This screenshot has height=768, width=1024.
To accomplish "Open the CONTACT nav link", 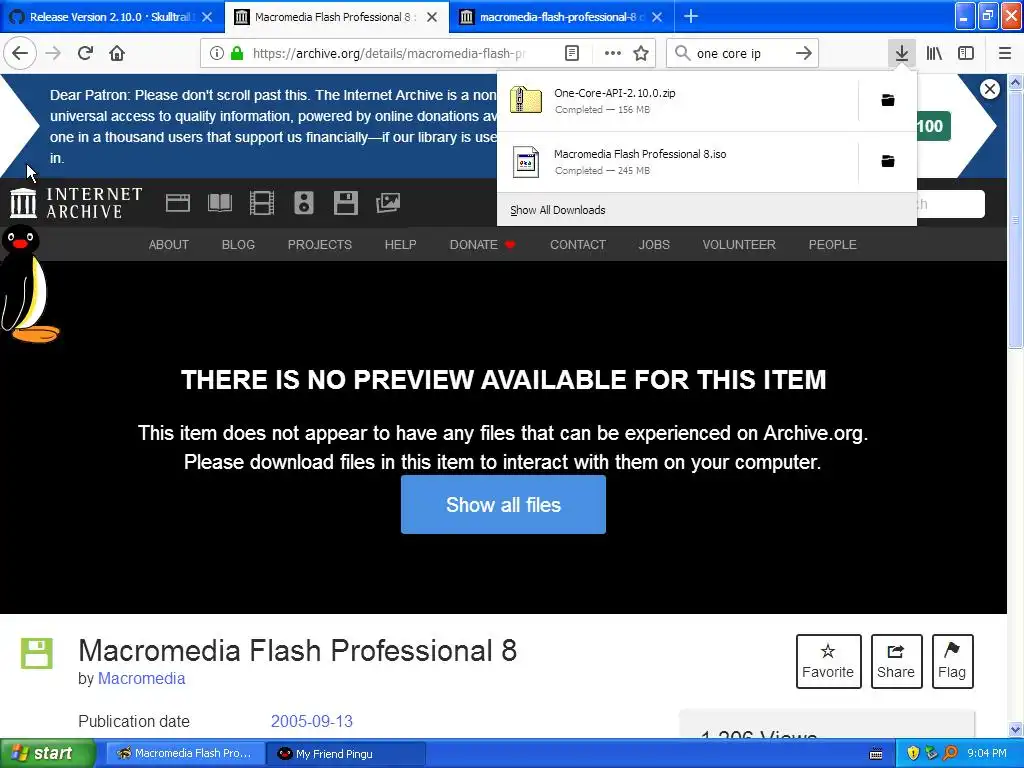I will (577, 245).
